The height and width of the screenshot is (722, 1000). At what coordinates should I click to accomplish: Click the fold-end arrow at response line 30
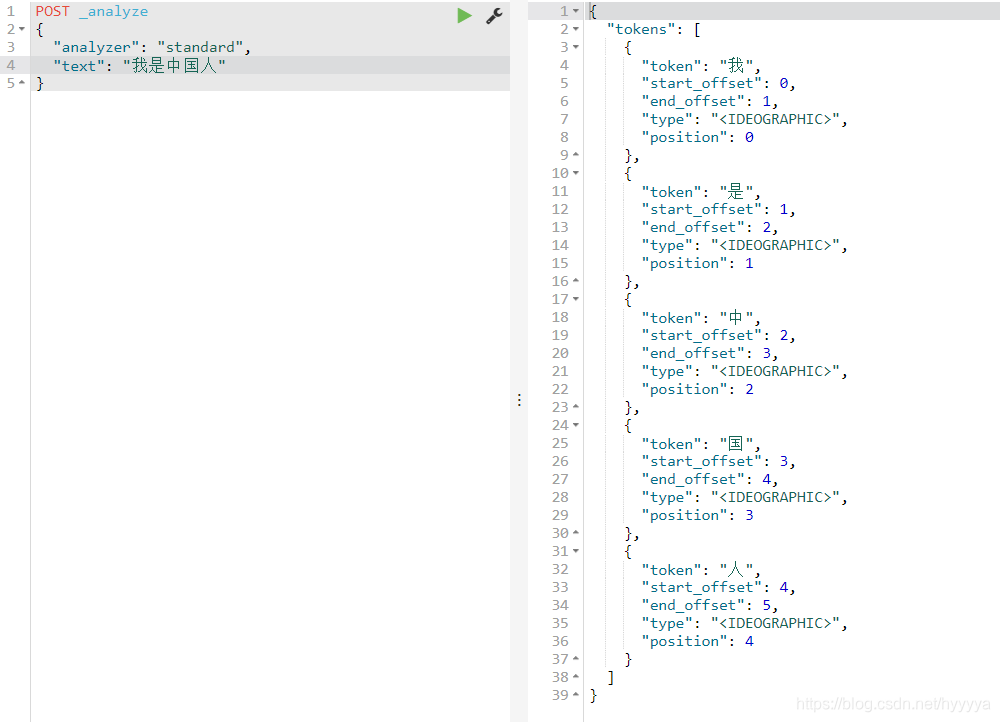click(576, 533)
